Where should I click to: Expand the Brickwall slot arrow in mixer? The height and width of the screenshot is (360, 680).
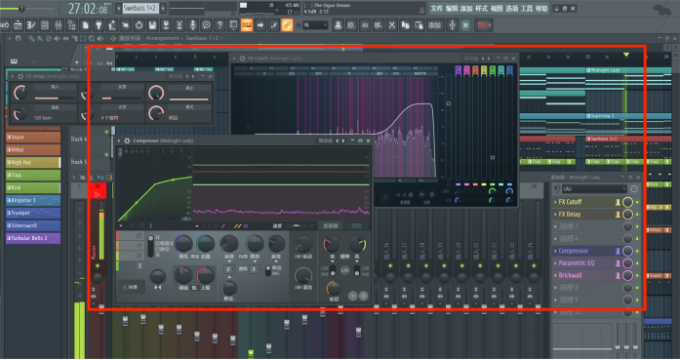(x=555, y=275)
